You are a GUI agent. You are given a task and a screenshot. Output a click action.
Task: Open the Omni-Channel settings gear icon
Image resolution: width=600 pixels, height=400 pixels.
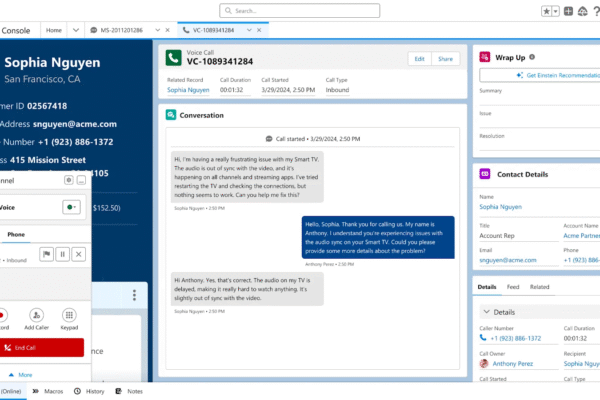pos(68,180)
